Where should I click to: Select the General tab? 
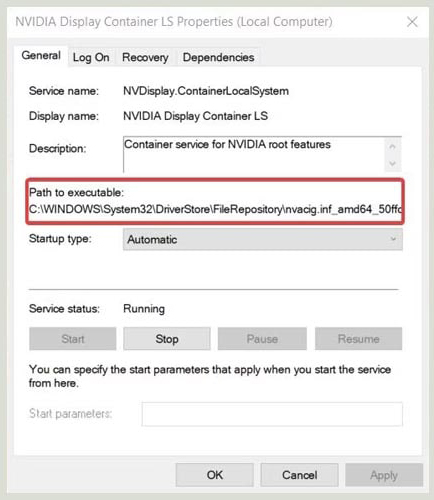[41, 56]
